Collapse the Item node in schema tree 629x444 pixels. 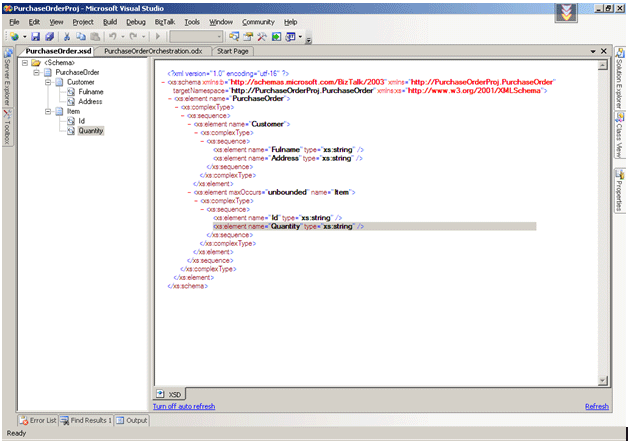click(47, 111)
